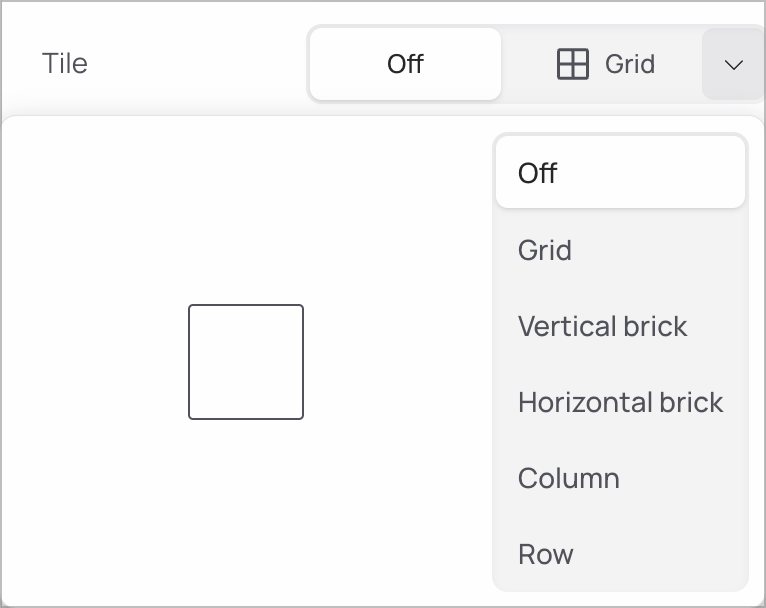Select Grid from the dropdown list
The width and height of the screenshot is (766, 608).
click(545, 250)
